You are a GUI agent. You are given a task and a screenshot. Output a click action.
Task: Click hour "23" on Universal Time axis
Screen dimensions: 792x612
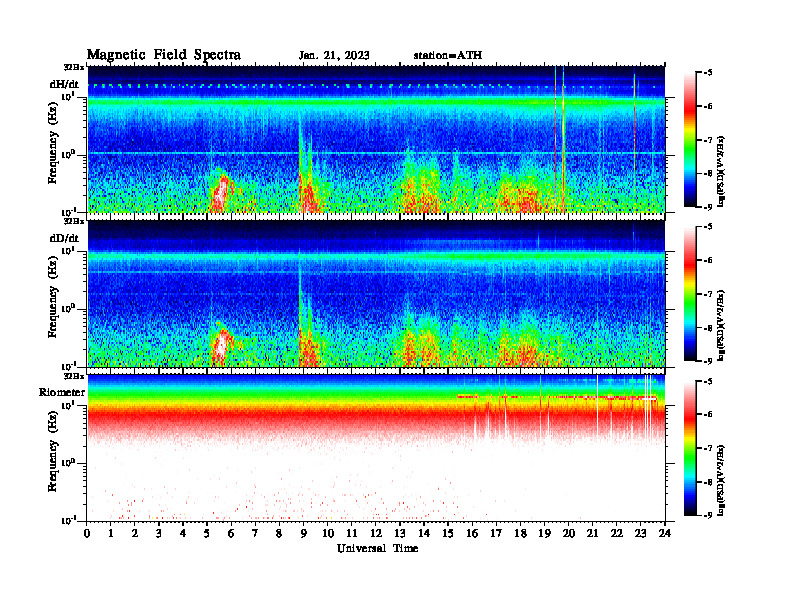[x=640, y=533]
